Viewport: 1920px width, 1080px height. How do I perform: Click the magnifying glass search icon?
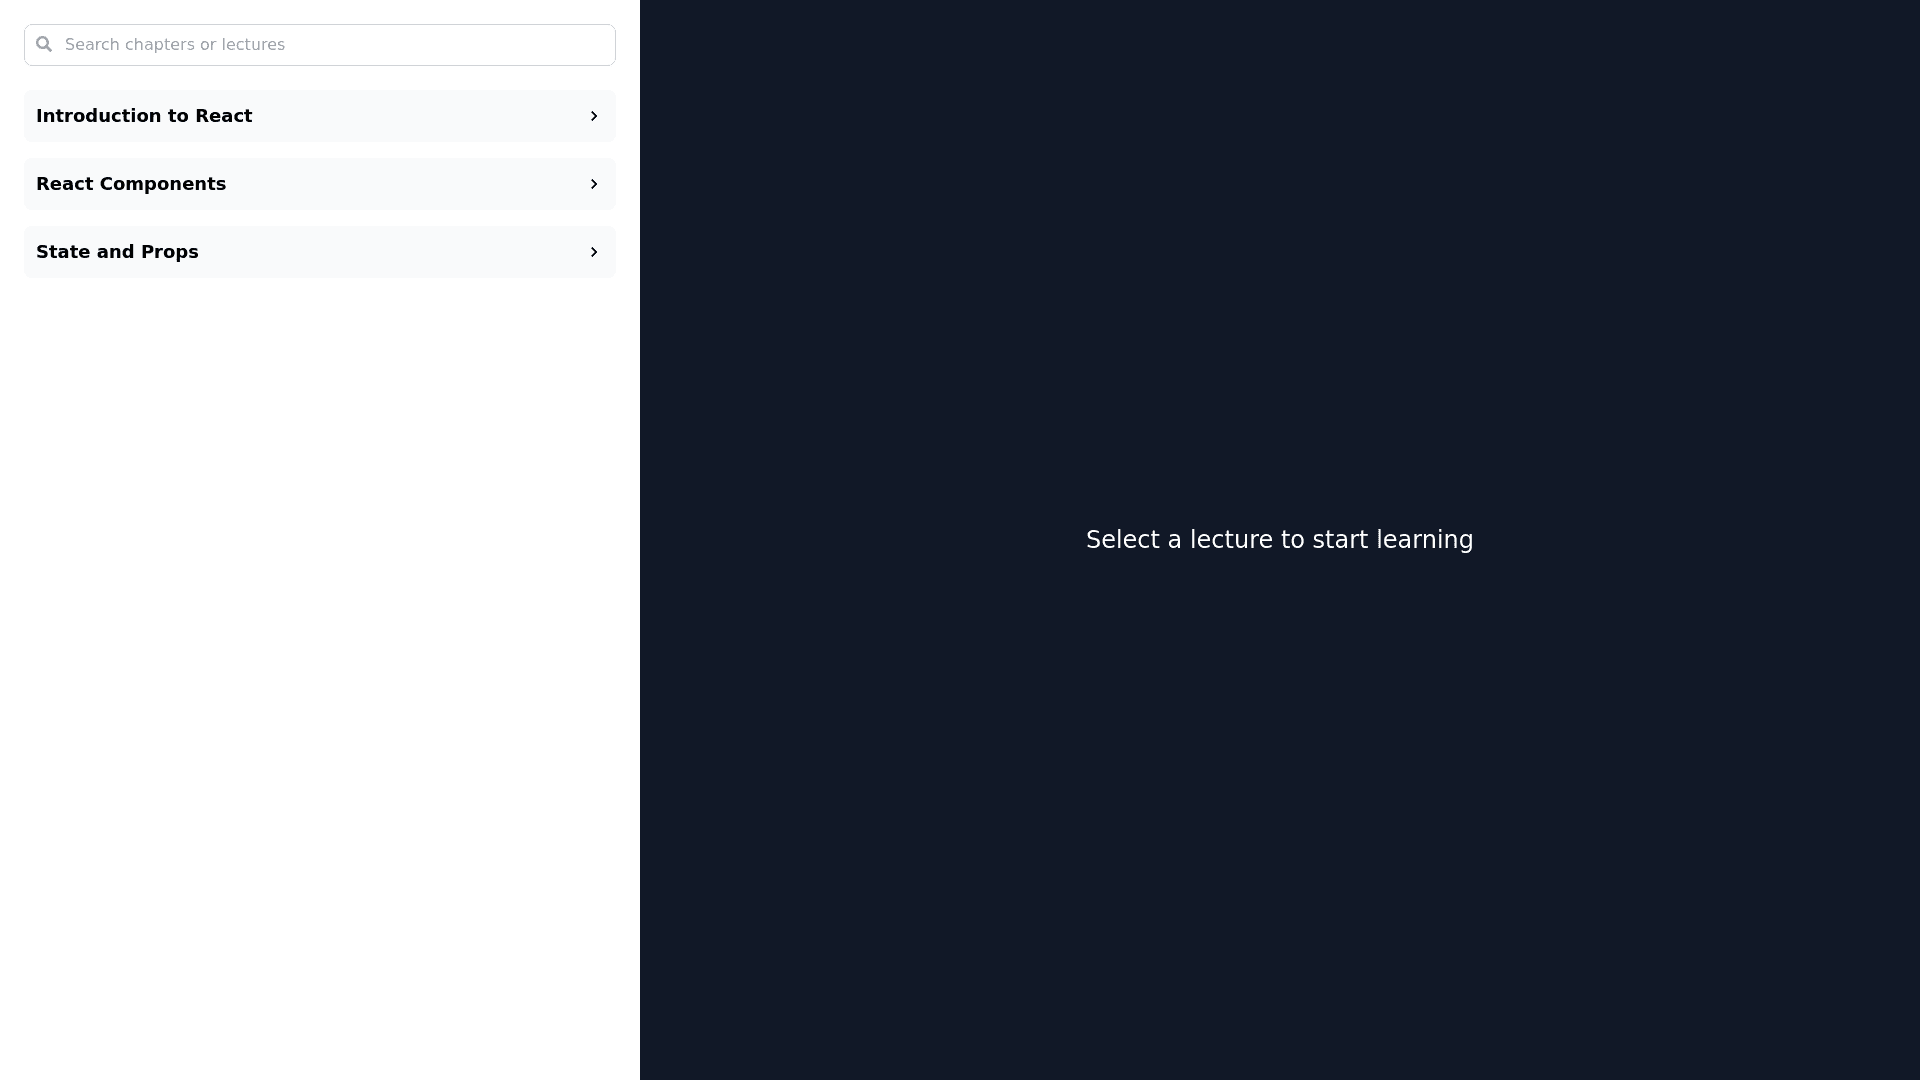(x=43, y=44)
